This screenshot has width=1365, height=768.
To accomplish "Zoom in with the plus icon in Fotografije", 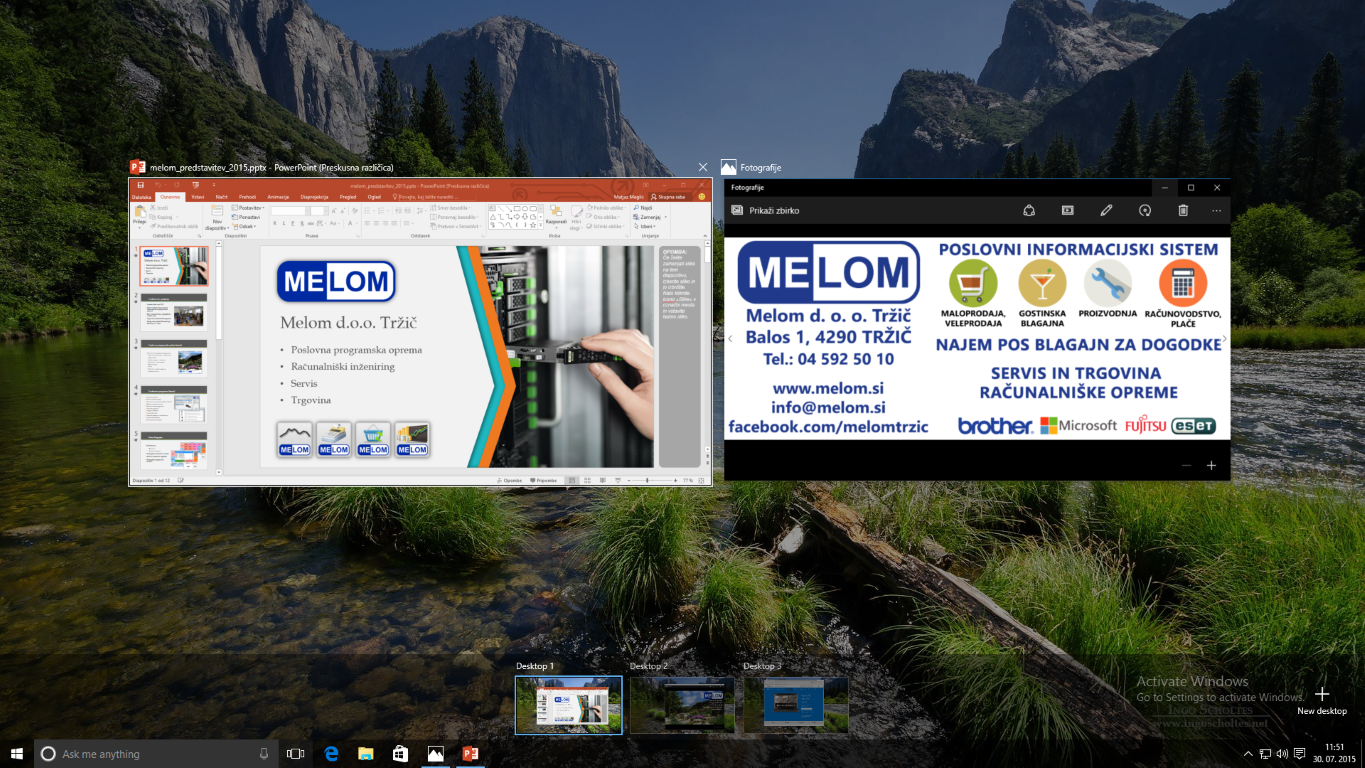I will (1211, 465).
